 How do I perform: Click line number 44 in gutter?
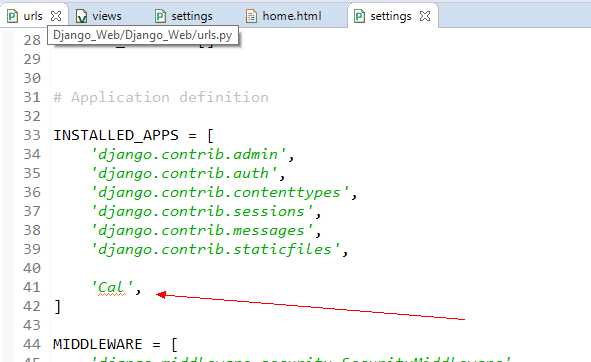(32, 344)
